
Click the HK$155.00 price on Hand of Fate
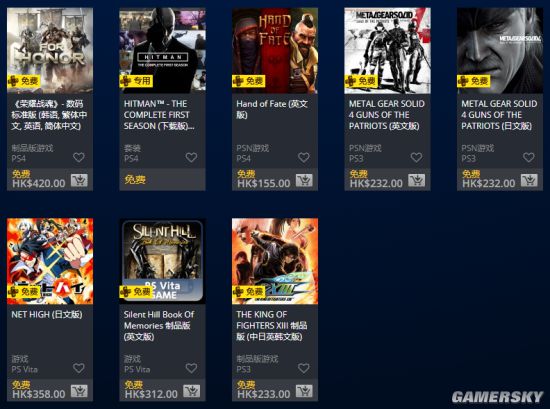[264, 183]
